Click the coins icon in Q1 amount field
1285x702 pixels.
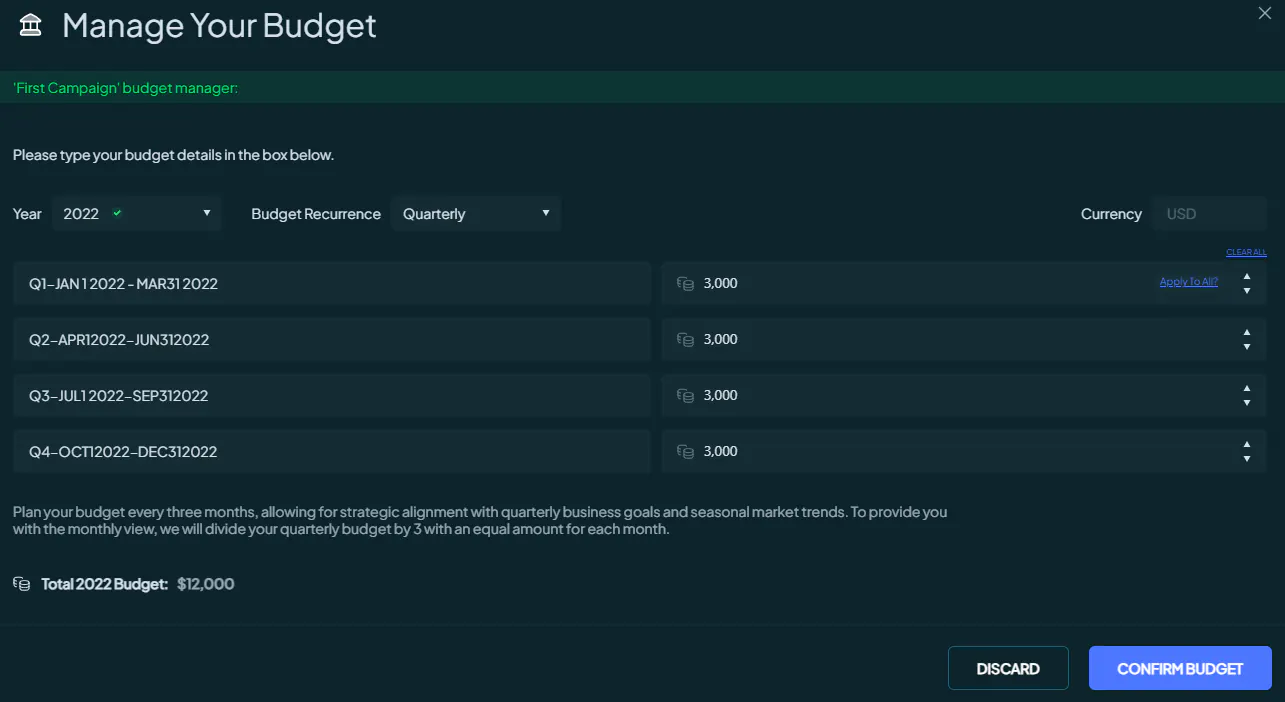(685, 284)
